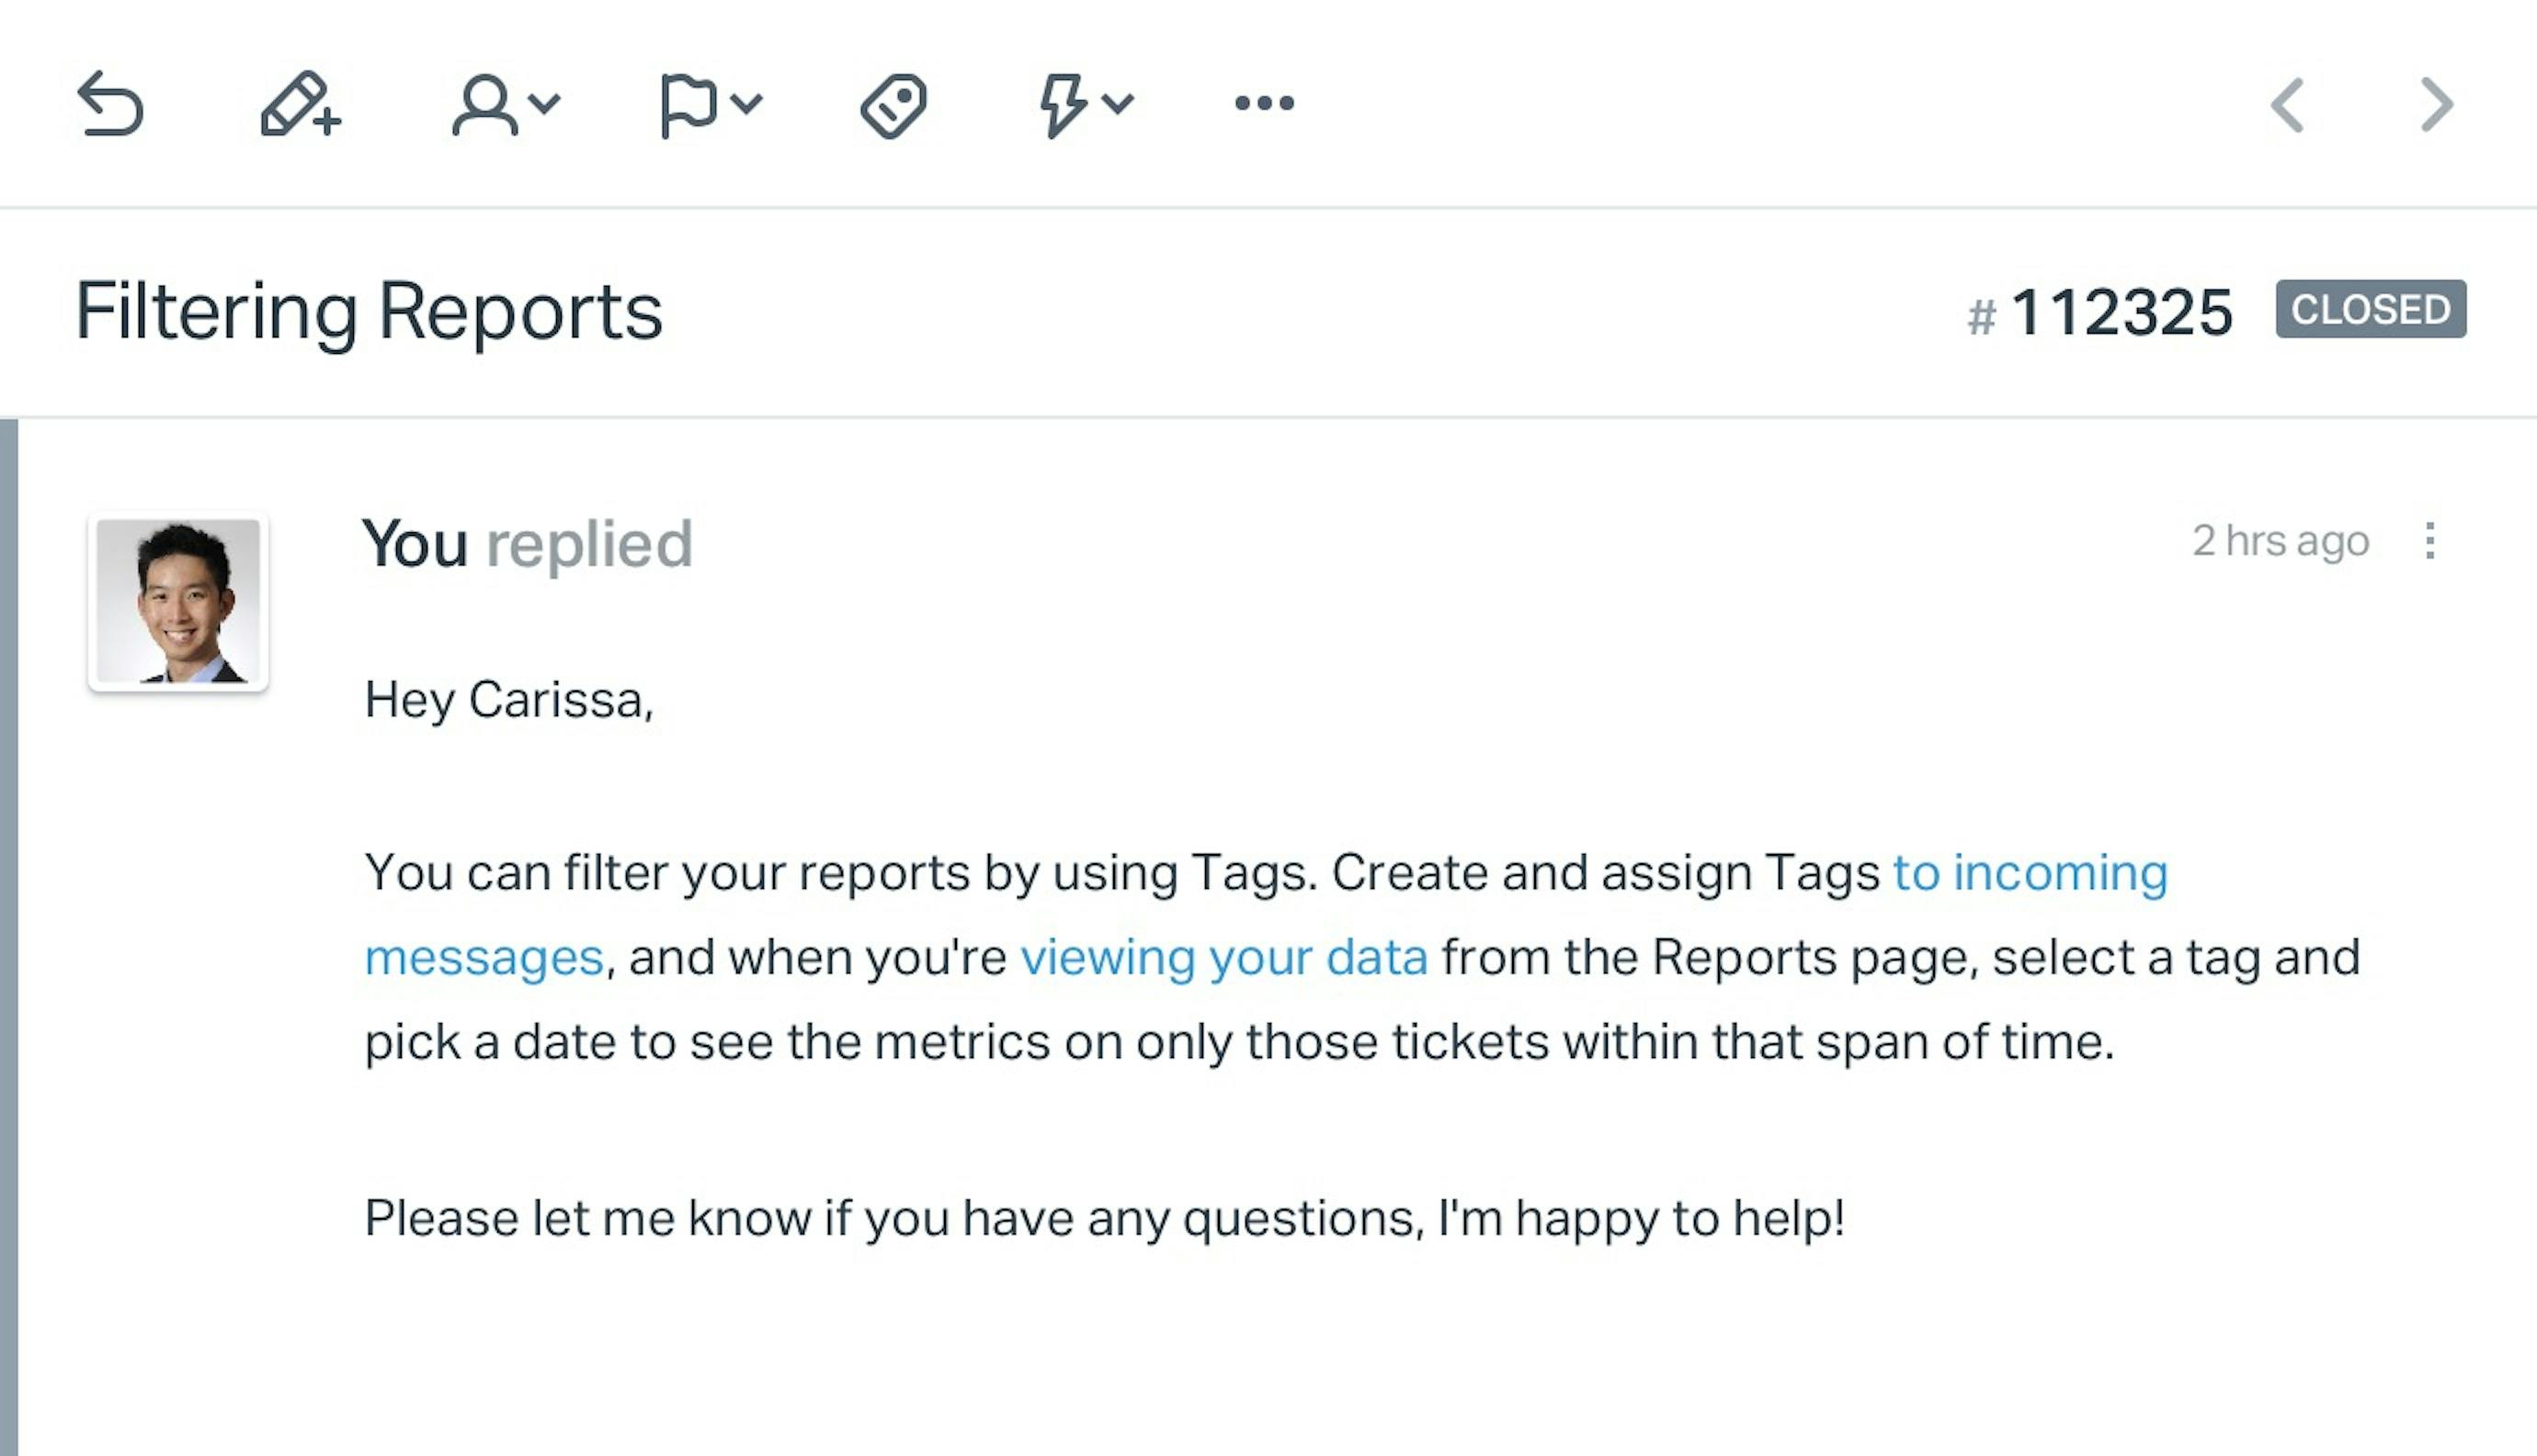
Task: Expand the flag status dropdown
Action: pyautogui.click(x=704, y=105)
